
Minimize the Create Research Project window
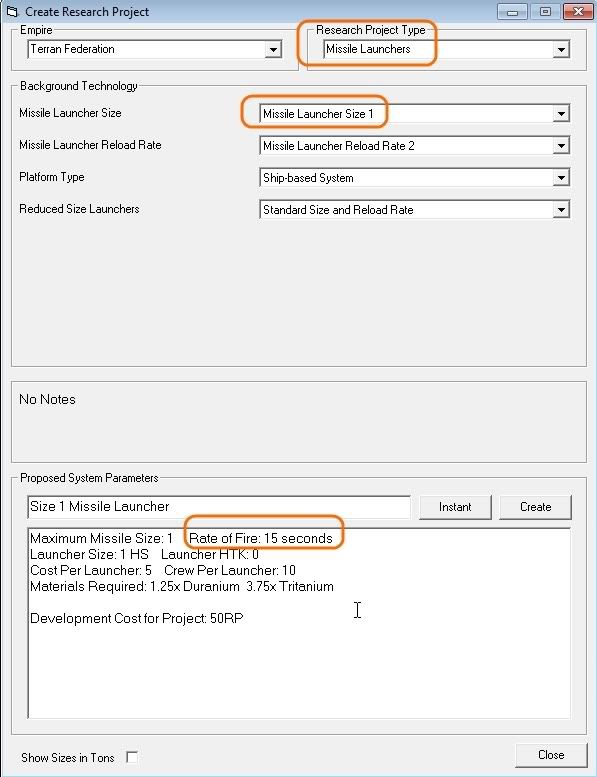(512, 12)
